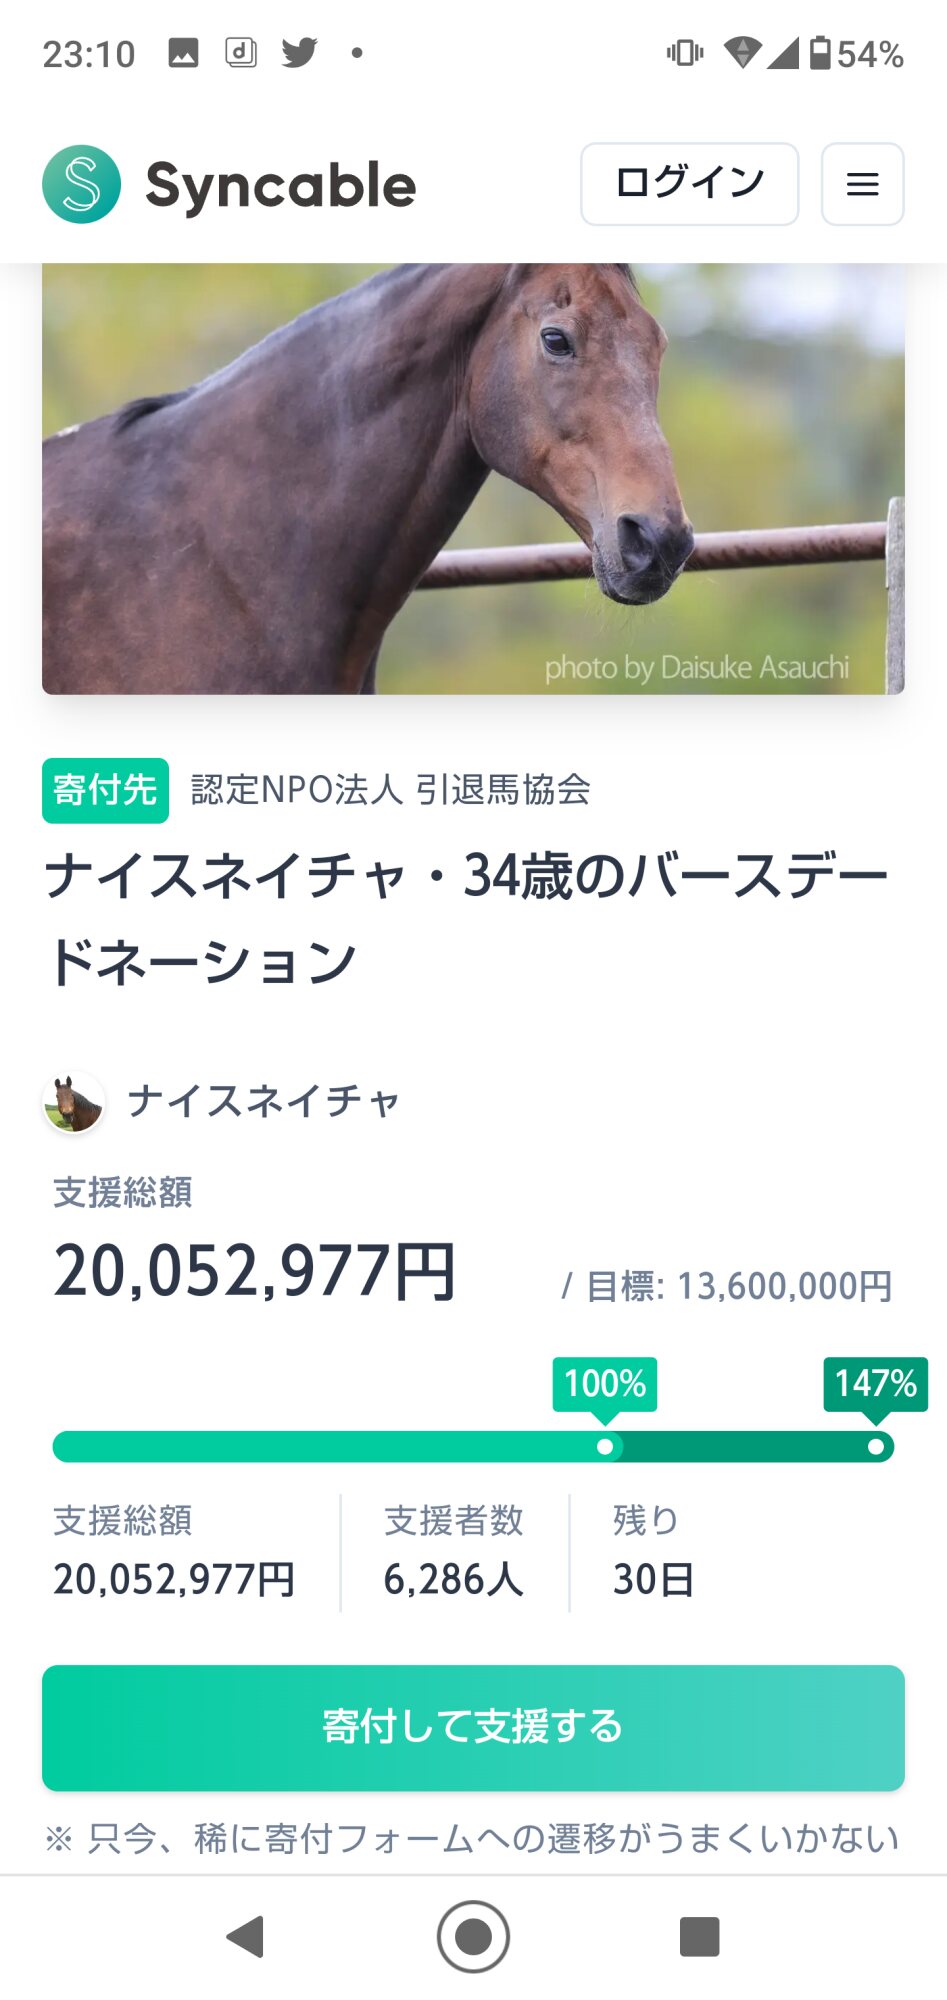The image size is (947, 2000).
Task: Open recent apps with square button
Action: [699, 1937]
